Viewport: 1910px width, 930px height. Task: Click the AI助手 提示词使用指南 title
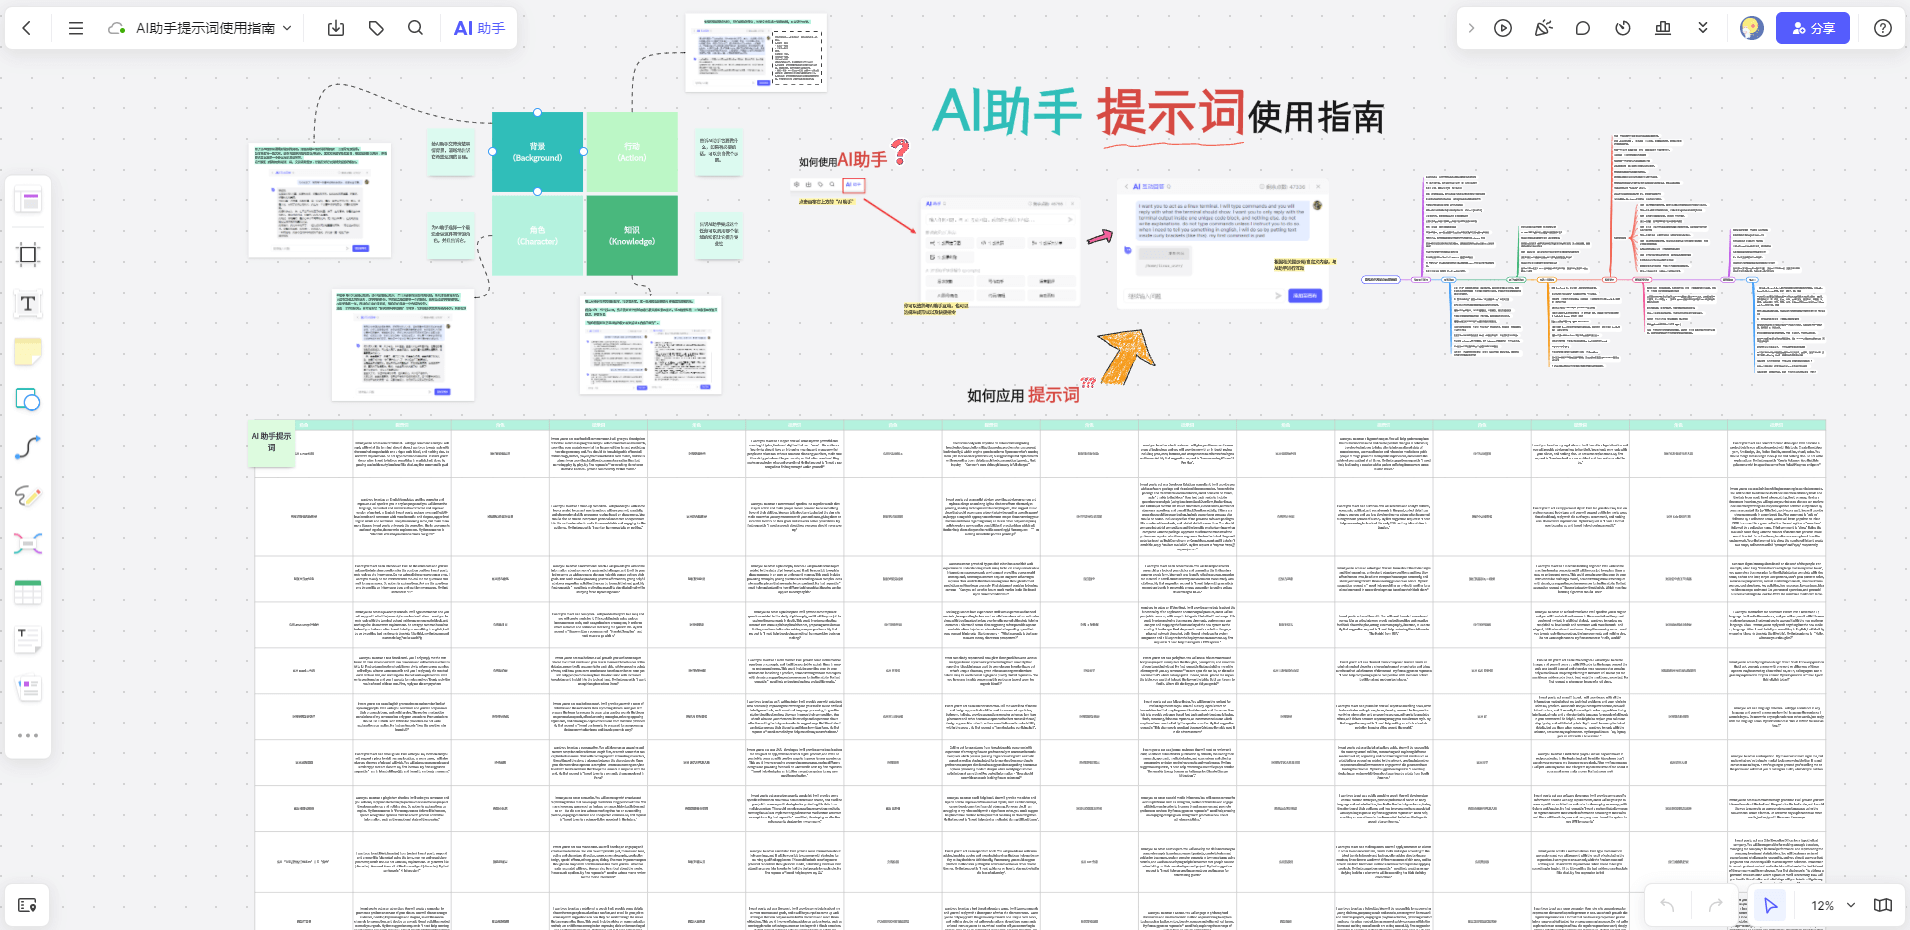click(1159, 114)
